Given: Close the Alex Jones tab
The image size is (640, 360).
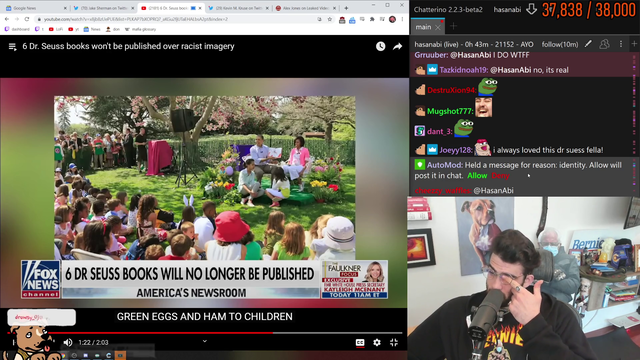Looking at the screenshot, I should pos(334,8).
